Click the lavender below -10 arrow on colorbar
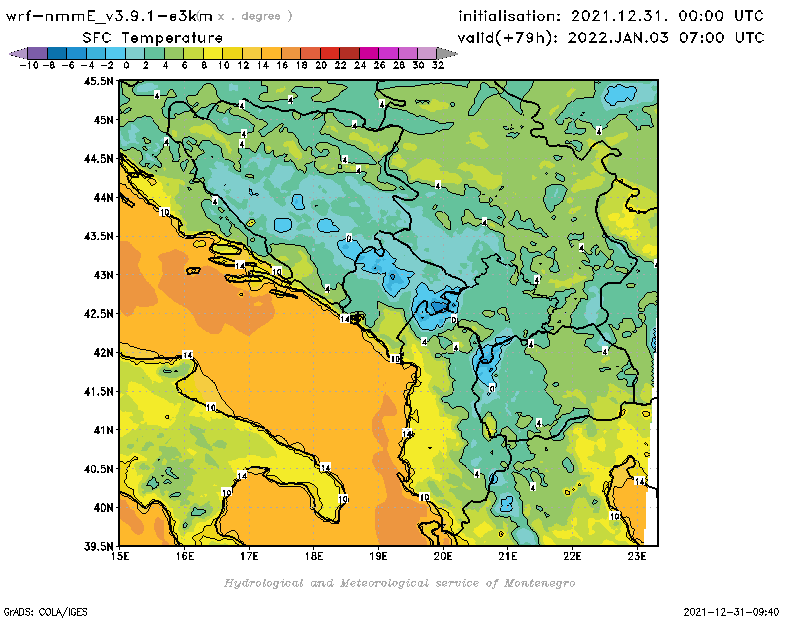Viewport: 800px width, 618px height. [x=18, y=53]
